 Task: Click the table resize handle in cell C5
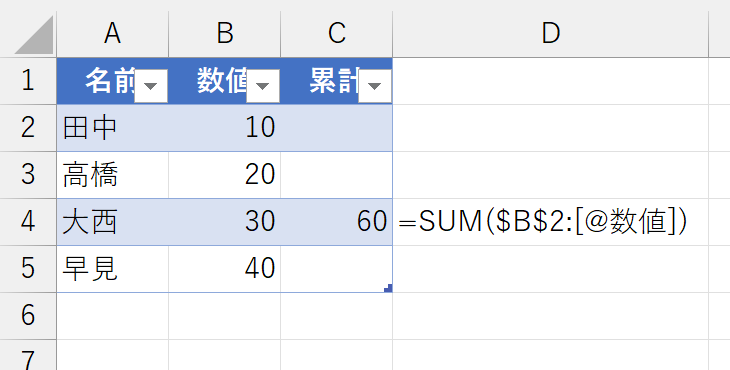tap(388, 289)
